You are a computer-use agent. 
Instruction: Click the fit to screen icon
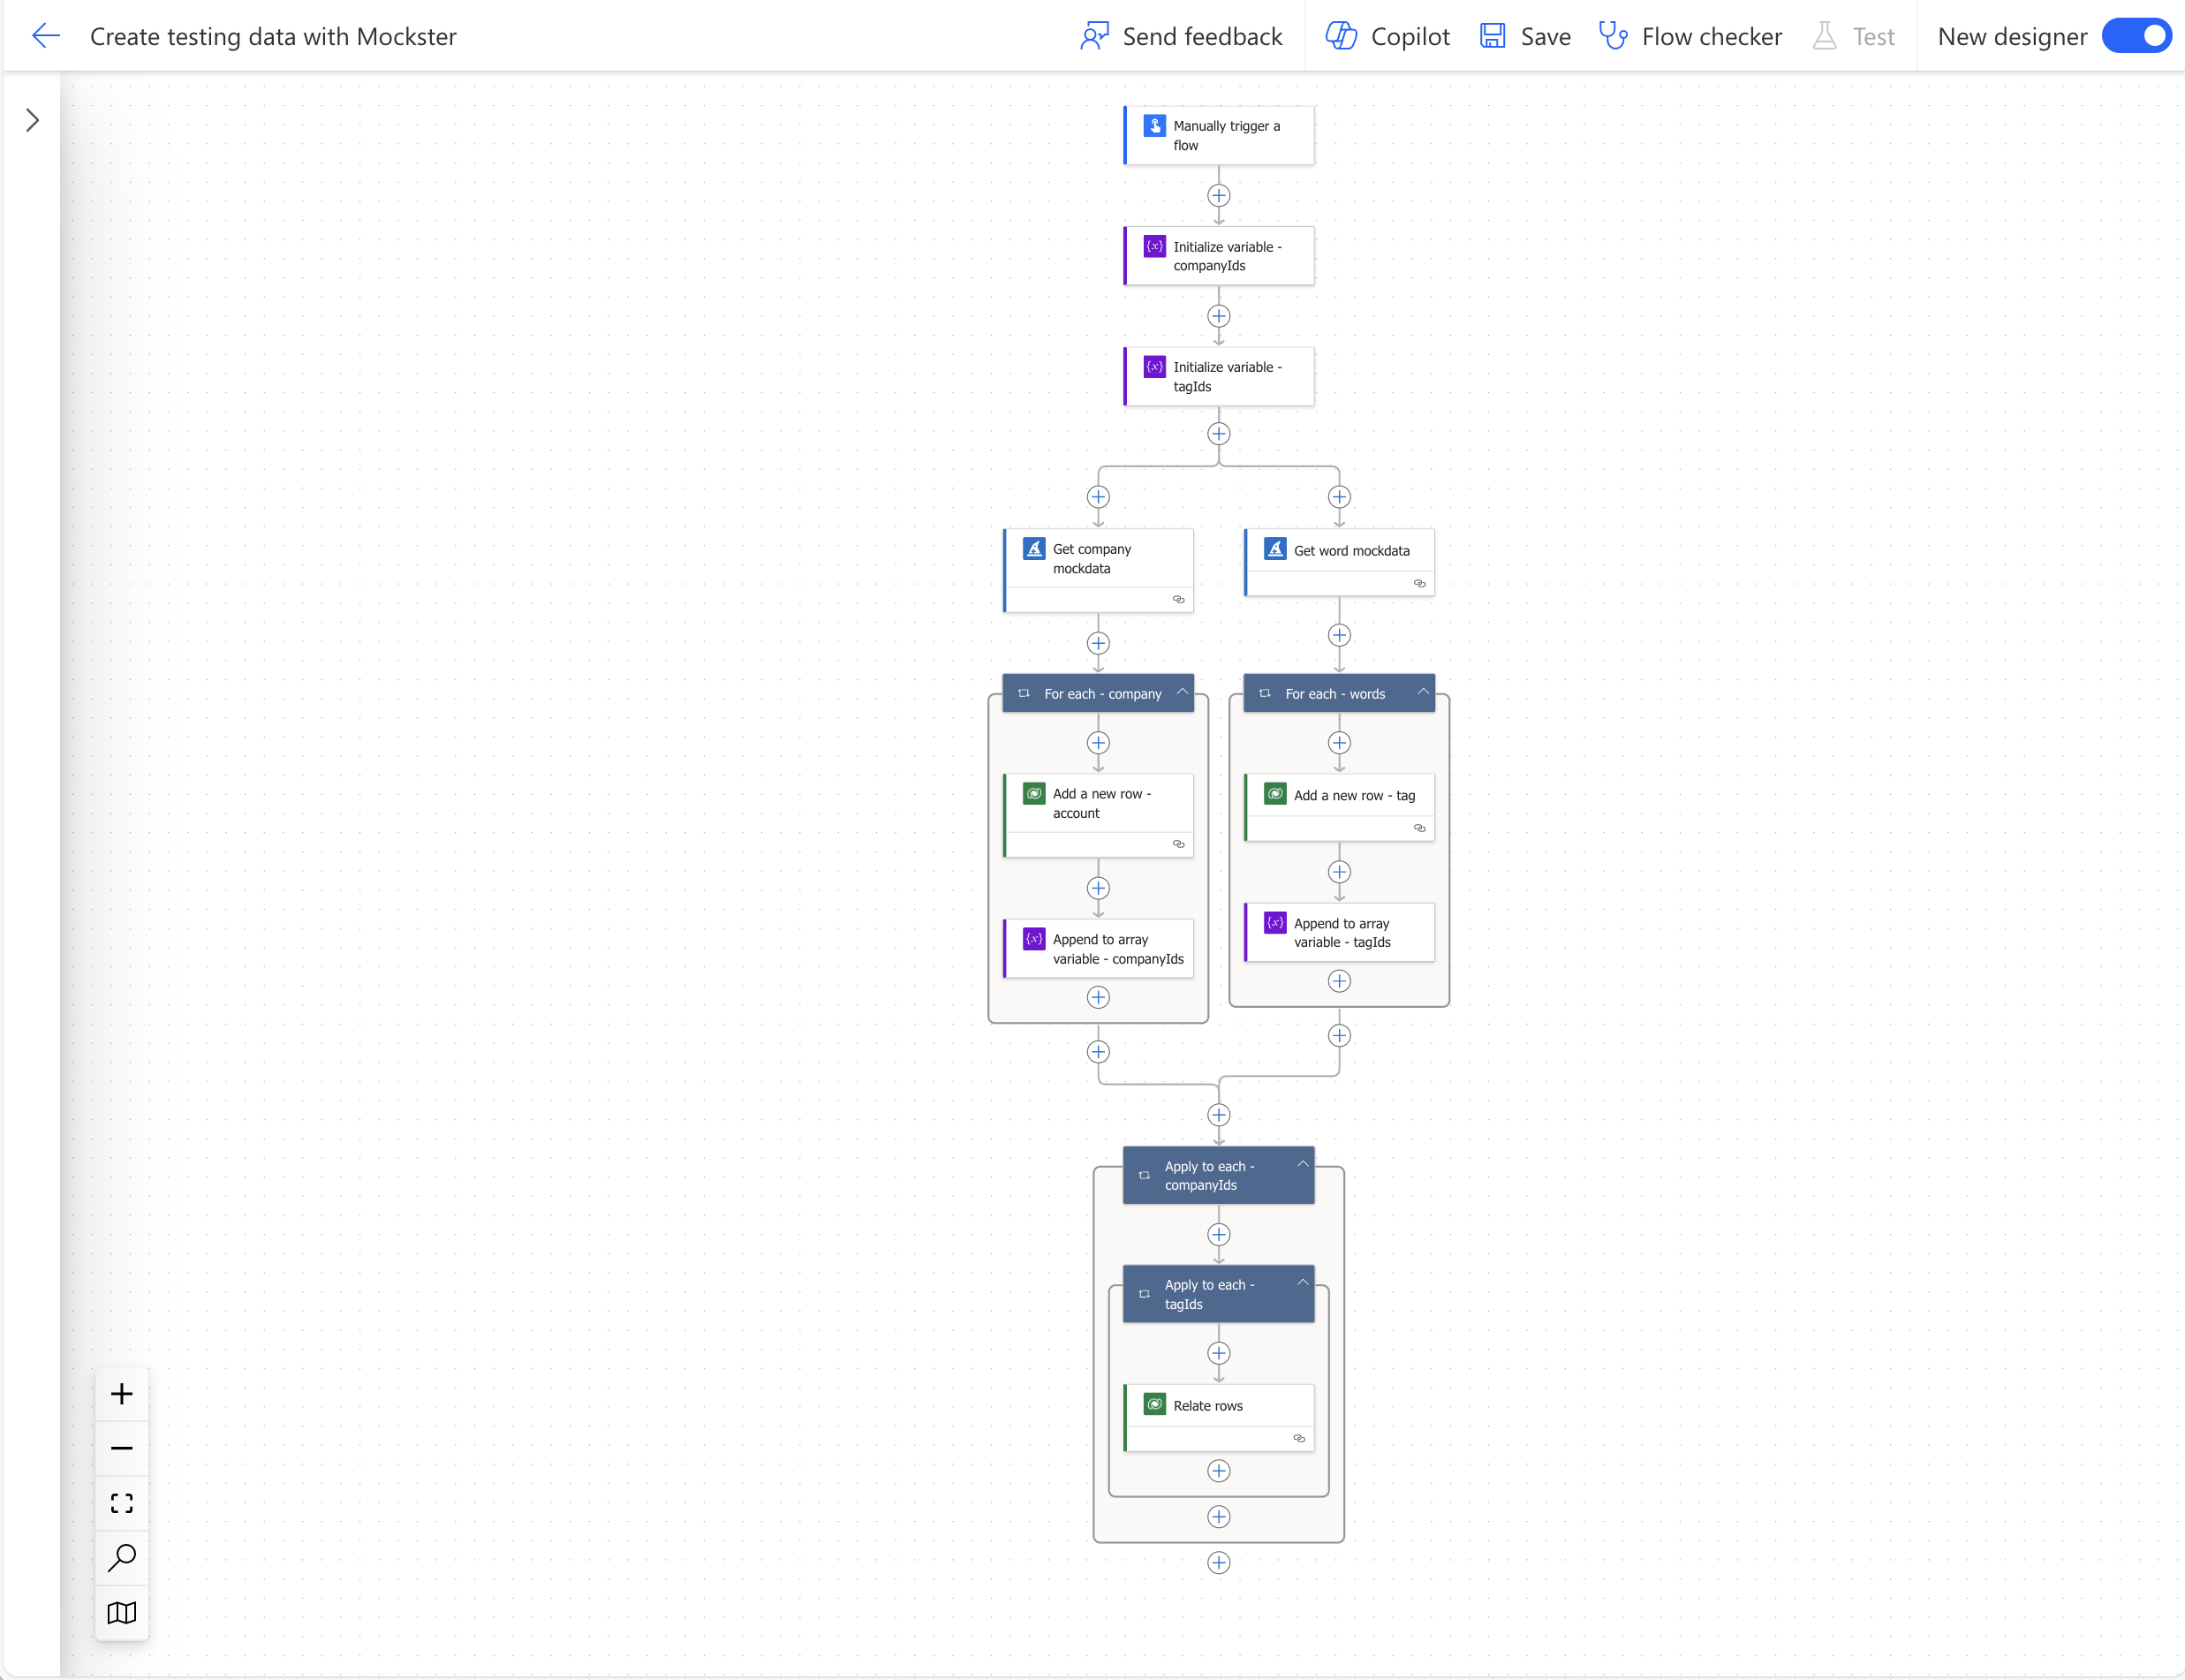pyautogui.click(x=120, y=1503)
